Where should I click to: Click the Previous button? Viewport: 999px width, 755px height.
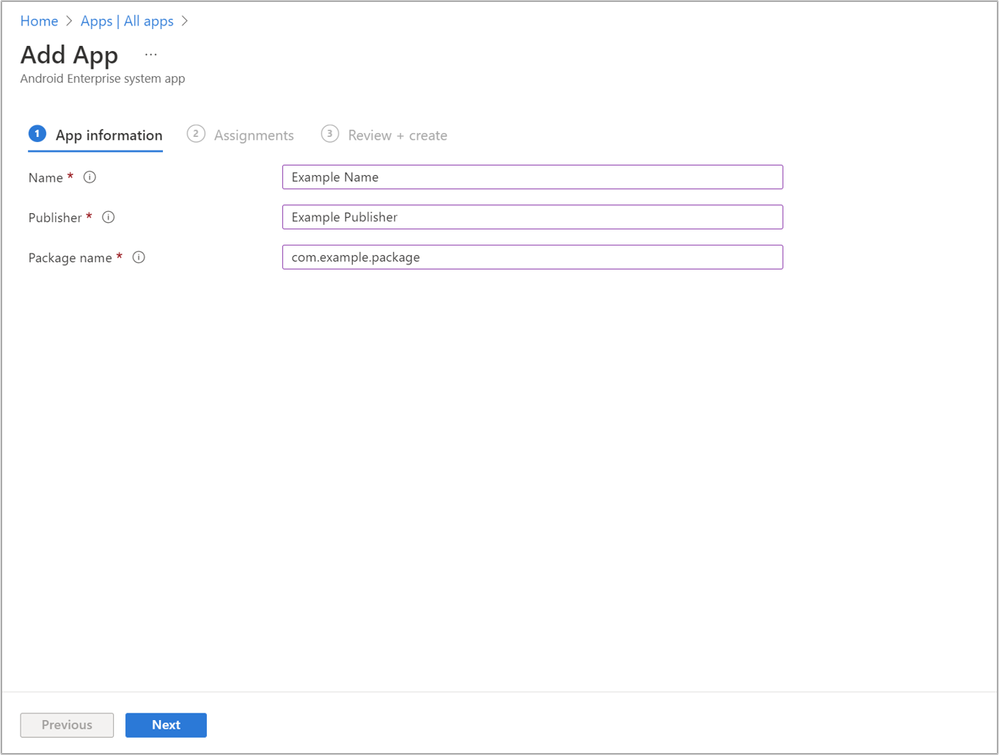coord(67,725)
